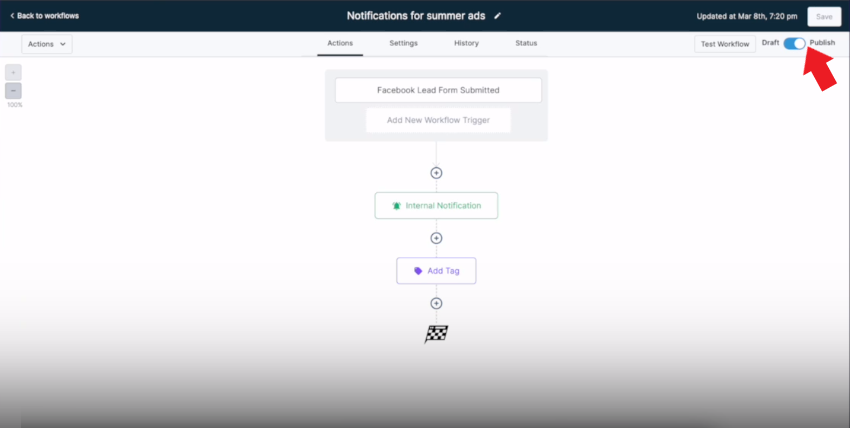Zoom in with the plus button
Viewport: 850px width, 428px height.
coord(14,73)
